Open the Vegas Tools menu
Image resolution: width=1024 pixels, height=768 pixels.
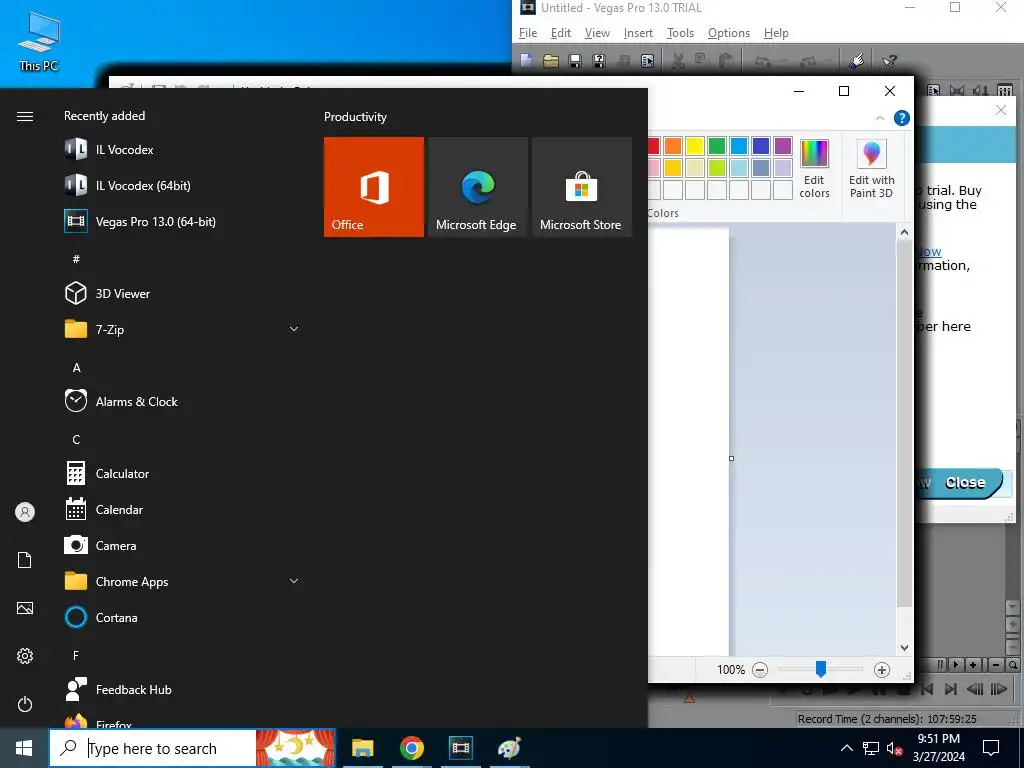680,33
